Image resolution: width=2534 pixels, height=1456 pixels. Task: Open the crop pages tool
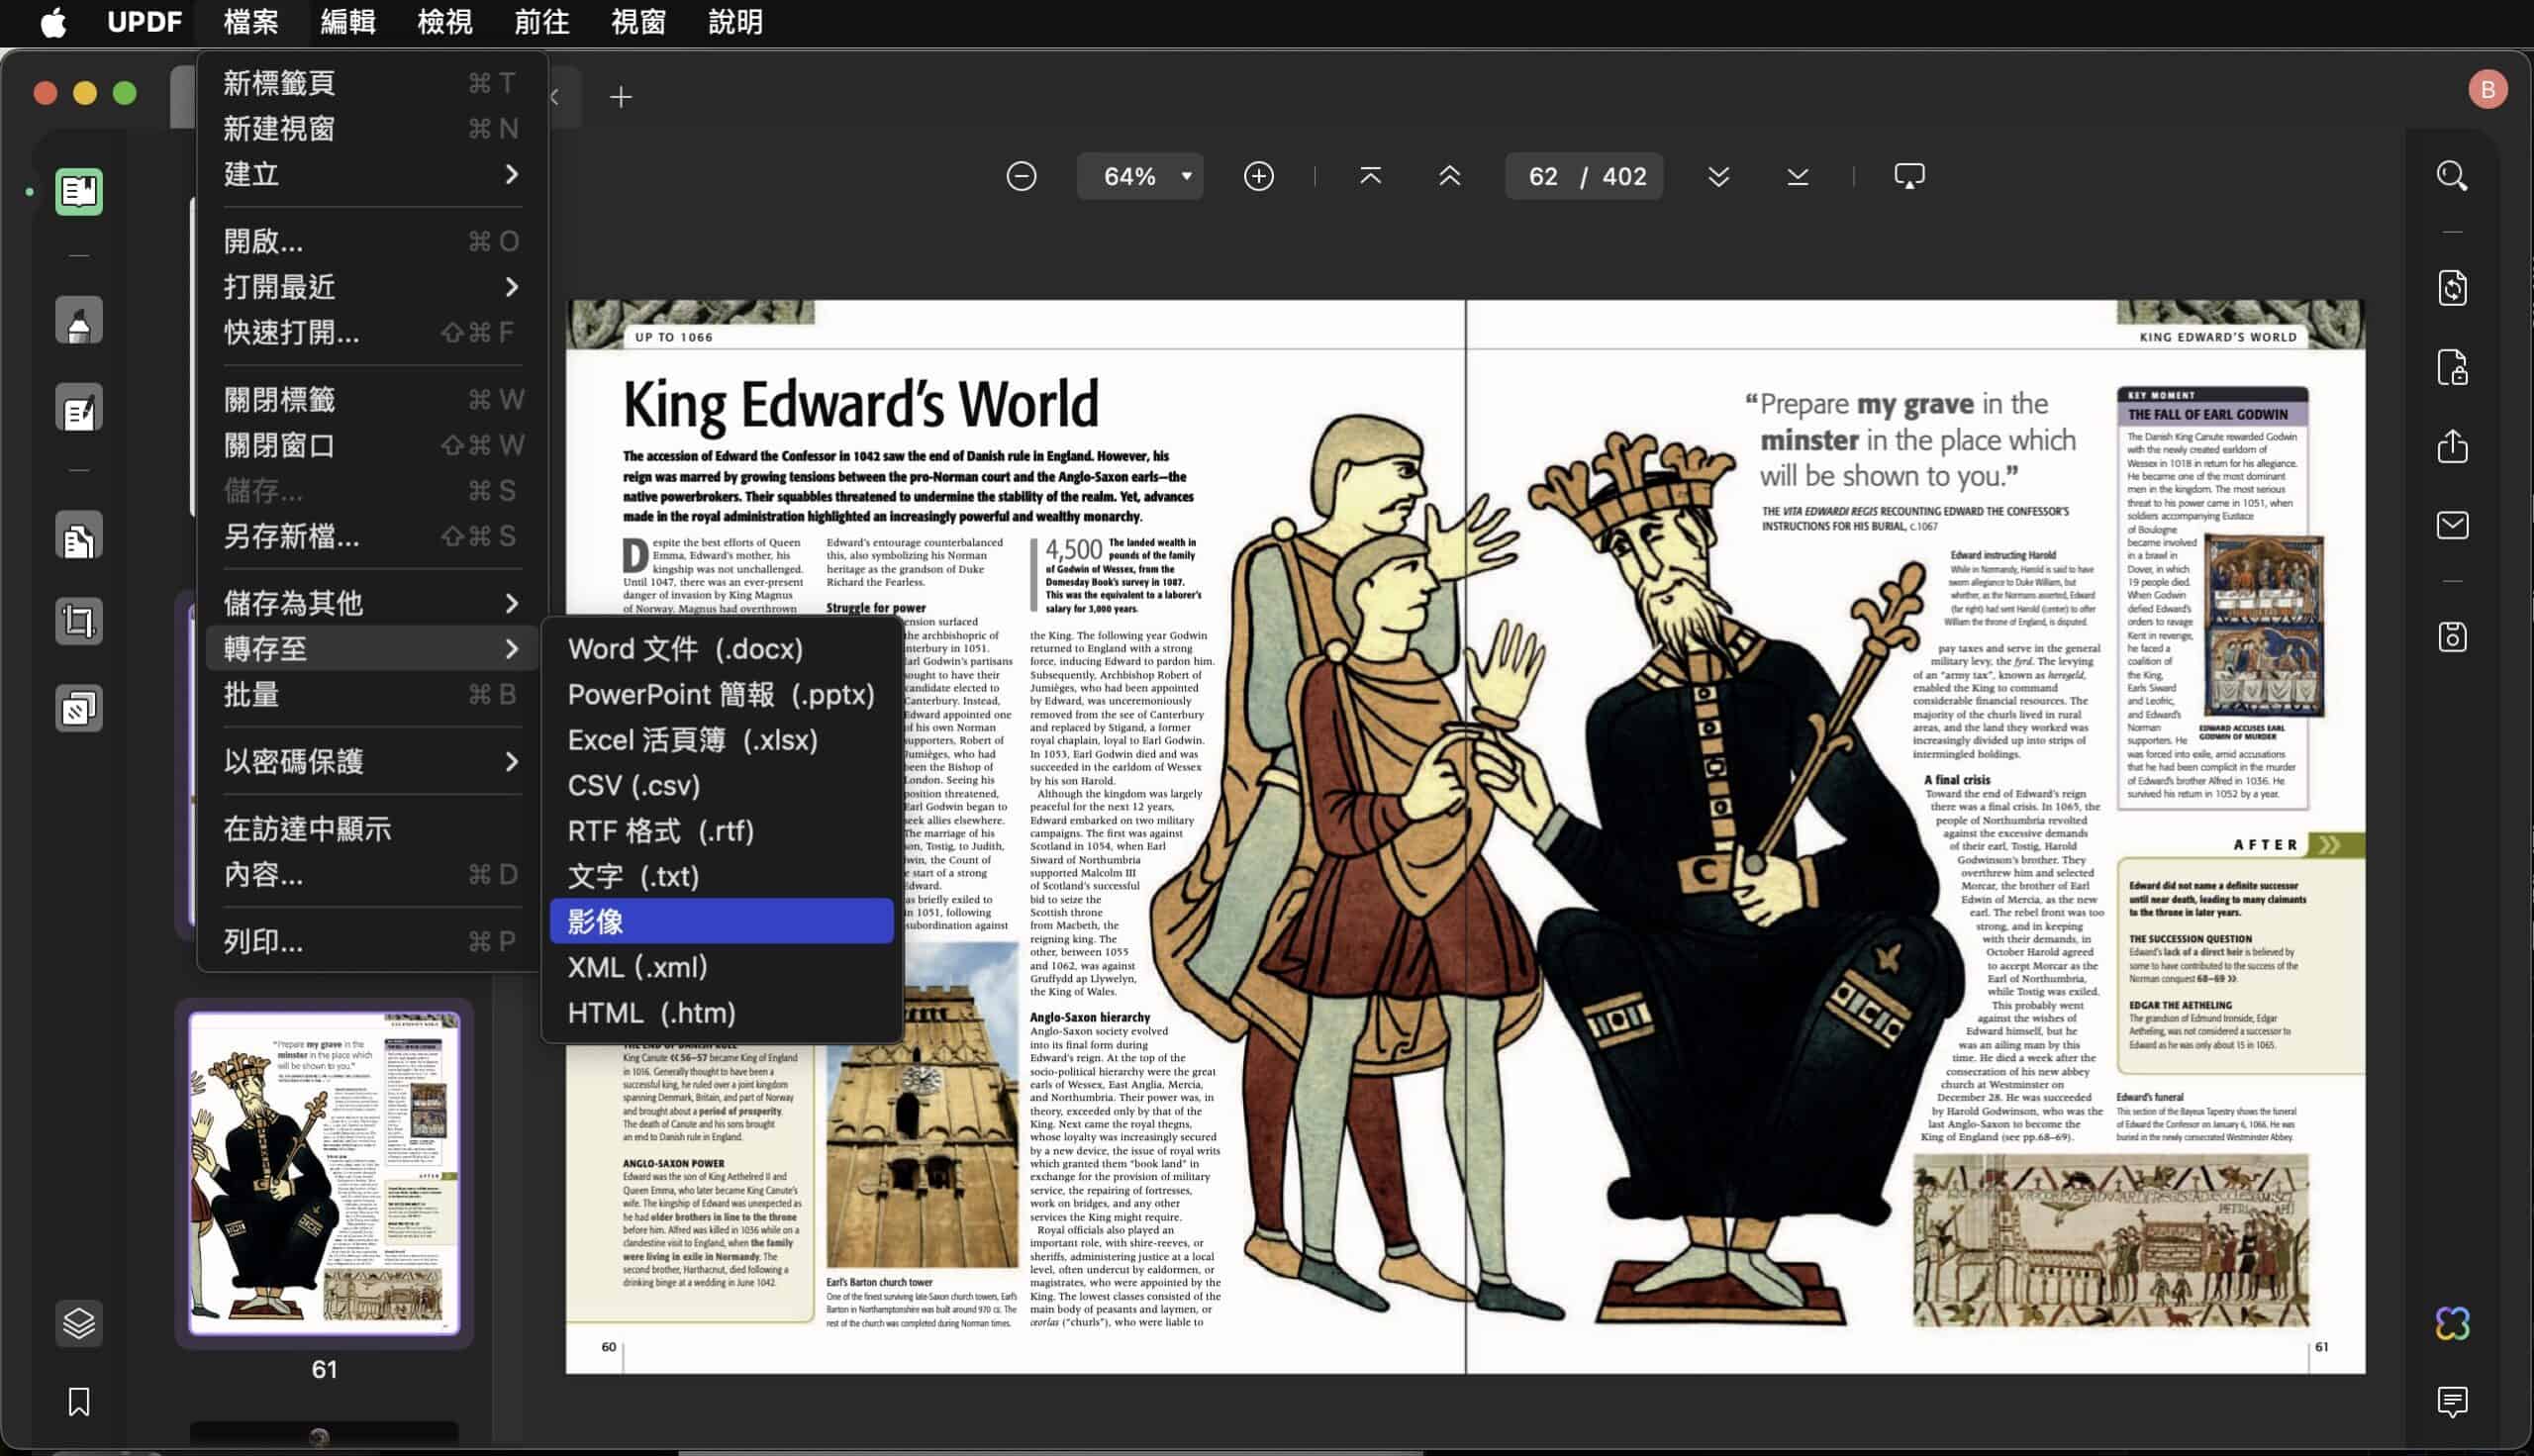pos(79,621)
